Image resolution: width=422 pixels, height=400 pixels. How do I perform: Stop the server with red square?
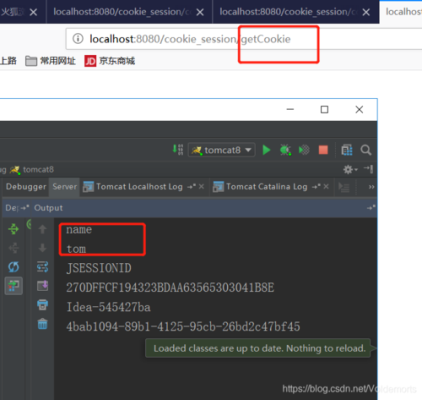point(323,150)
